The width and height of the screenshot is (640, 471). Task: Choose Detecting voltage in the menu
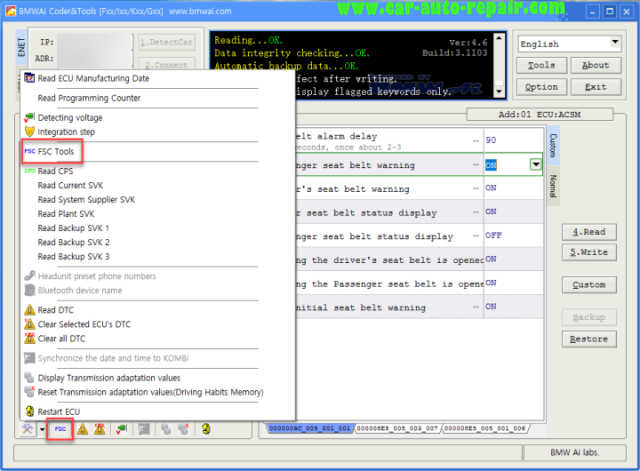tap(70, 118)
